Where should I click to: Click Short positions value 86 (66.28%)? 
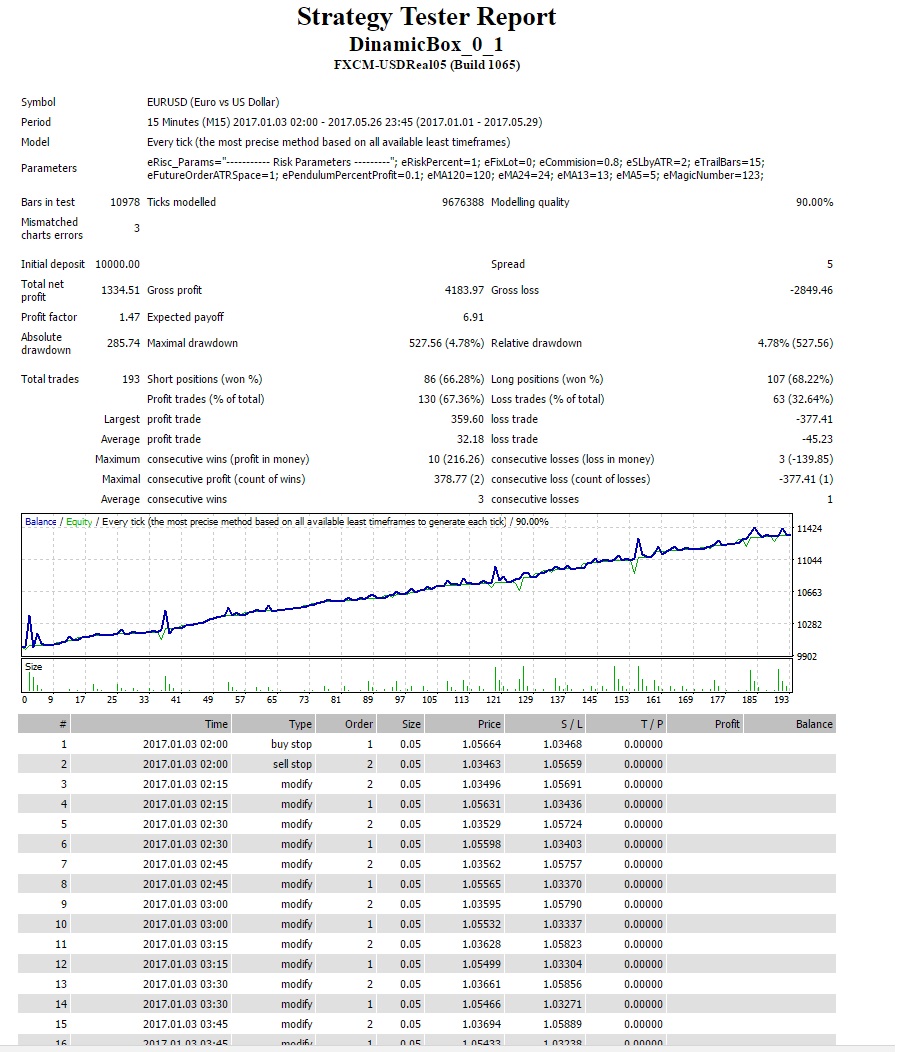click(454, 379)
